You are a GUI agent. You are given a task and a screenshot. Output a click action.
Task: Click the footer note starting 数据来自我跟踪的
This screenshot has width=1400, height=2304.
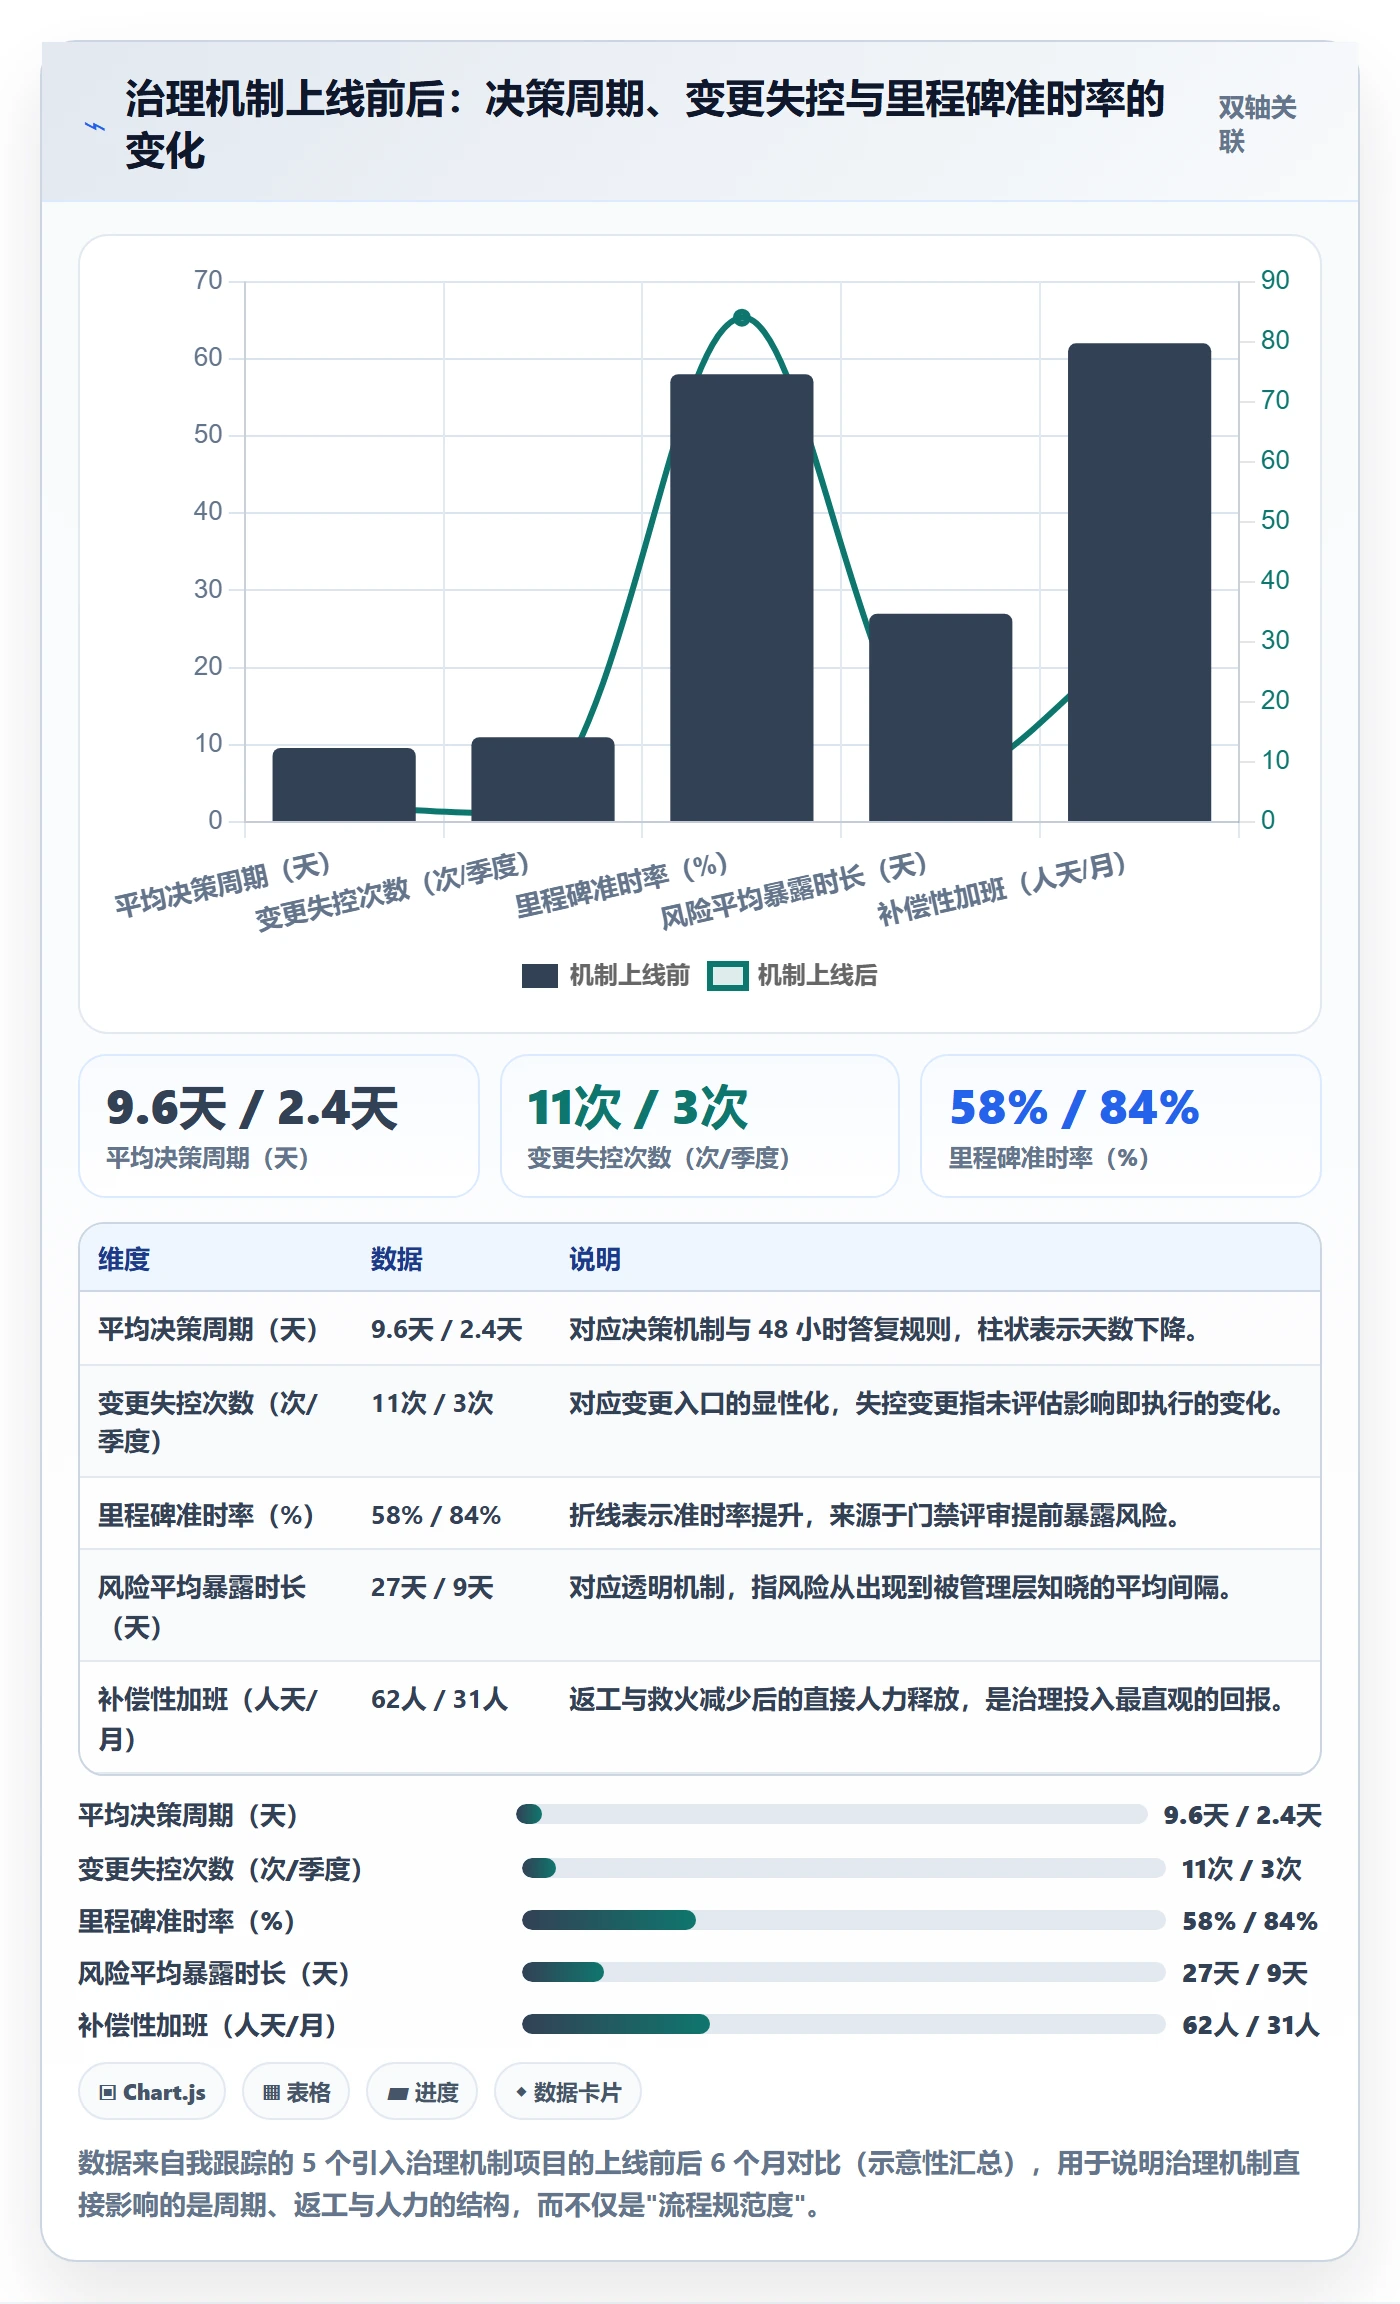[690, 2184]
